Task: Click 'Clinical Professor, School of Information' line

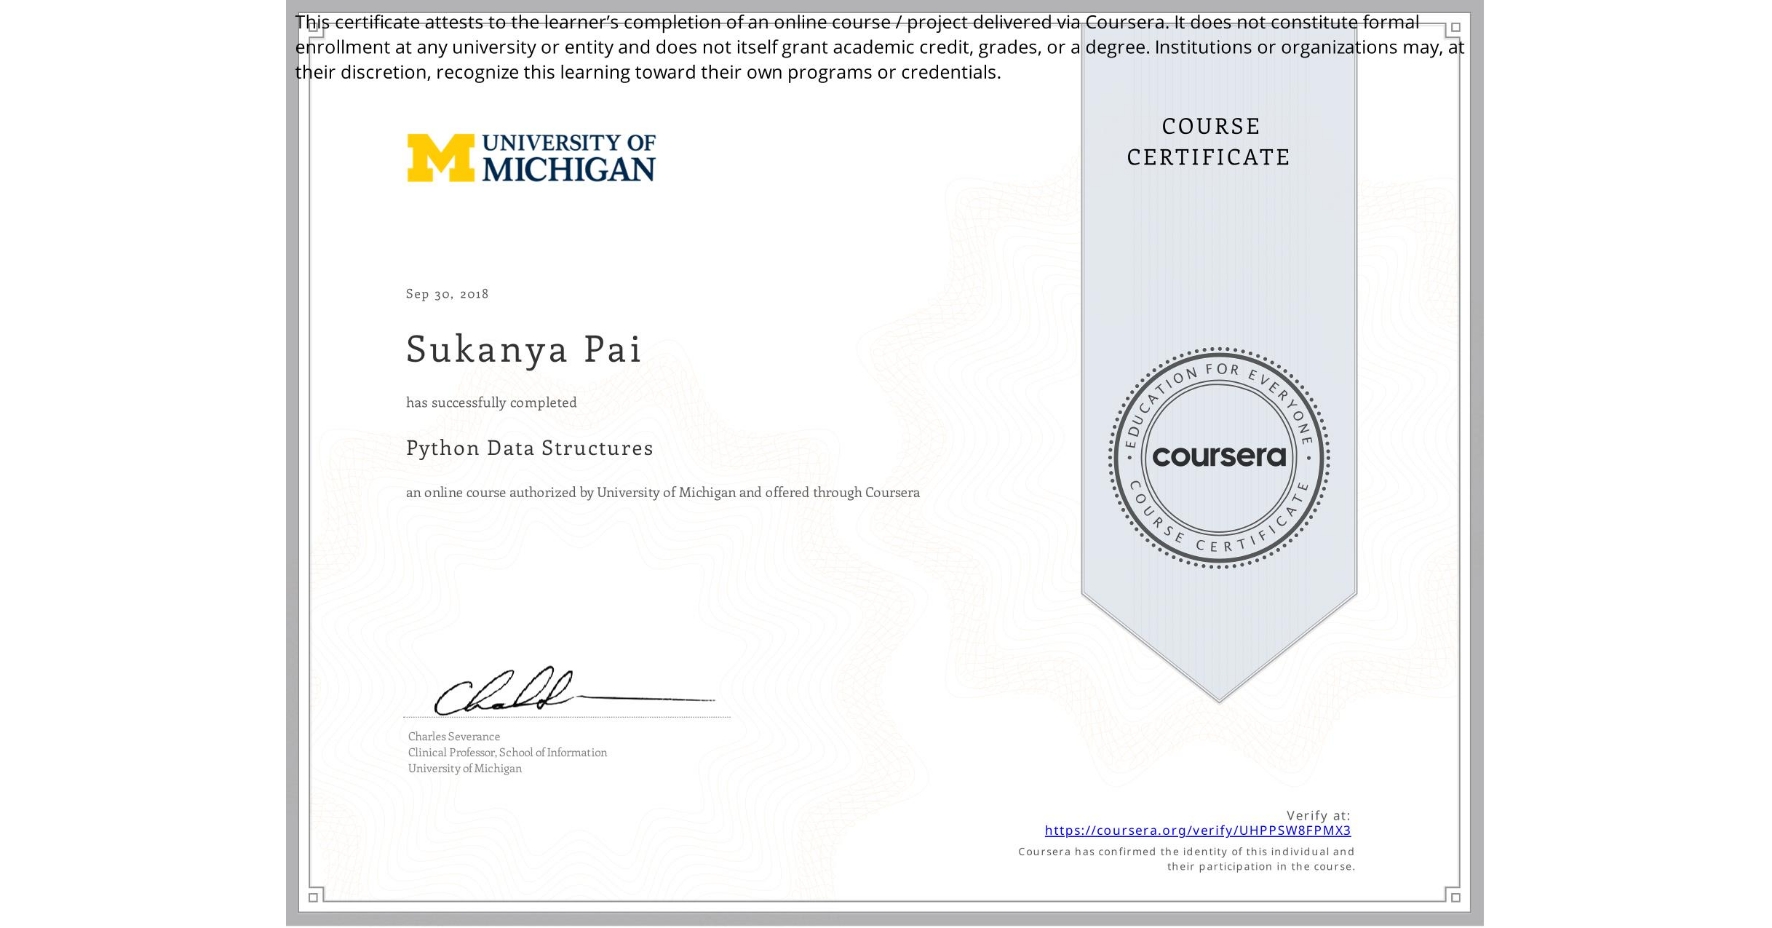Action: point(507,752)
